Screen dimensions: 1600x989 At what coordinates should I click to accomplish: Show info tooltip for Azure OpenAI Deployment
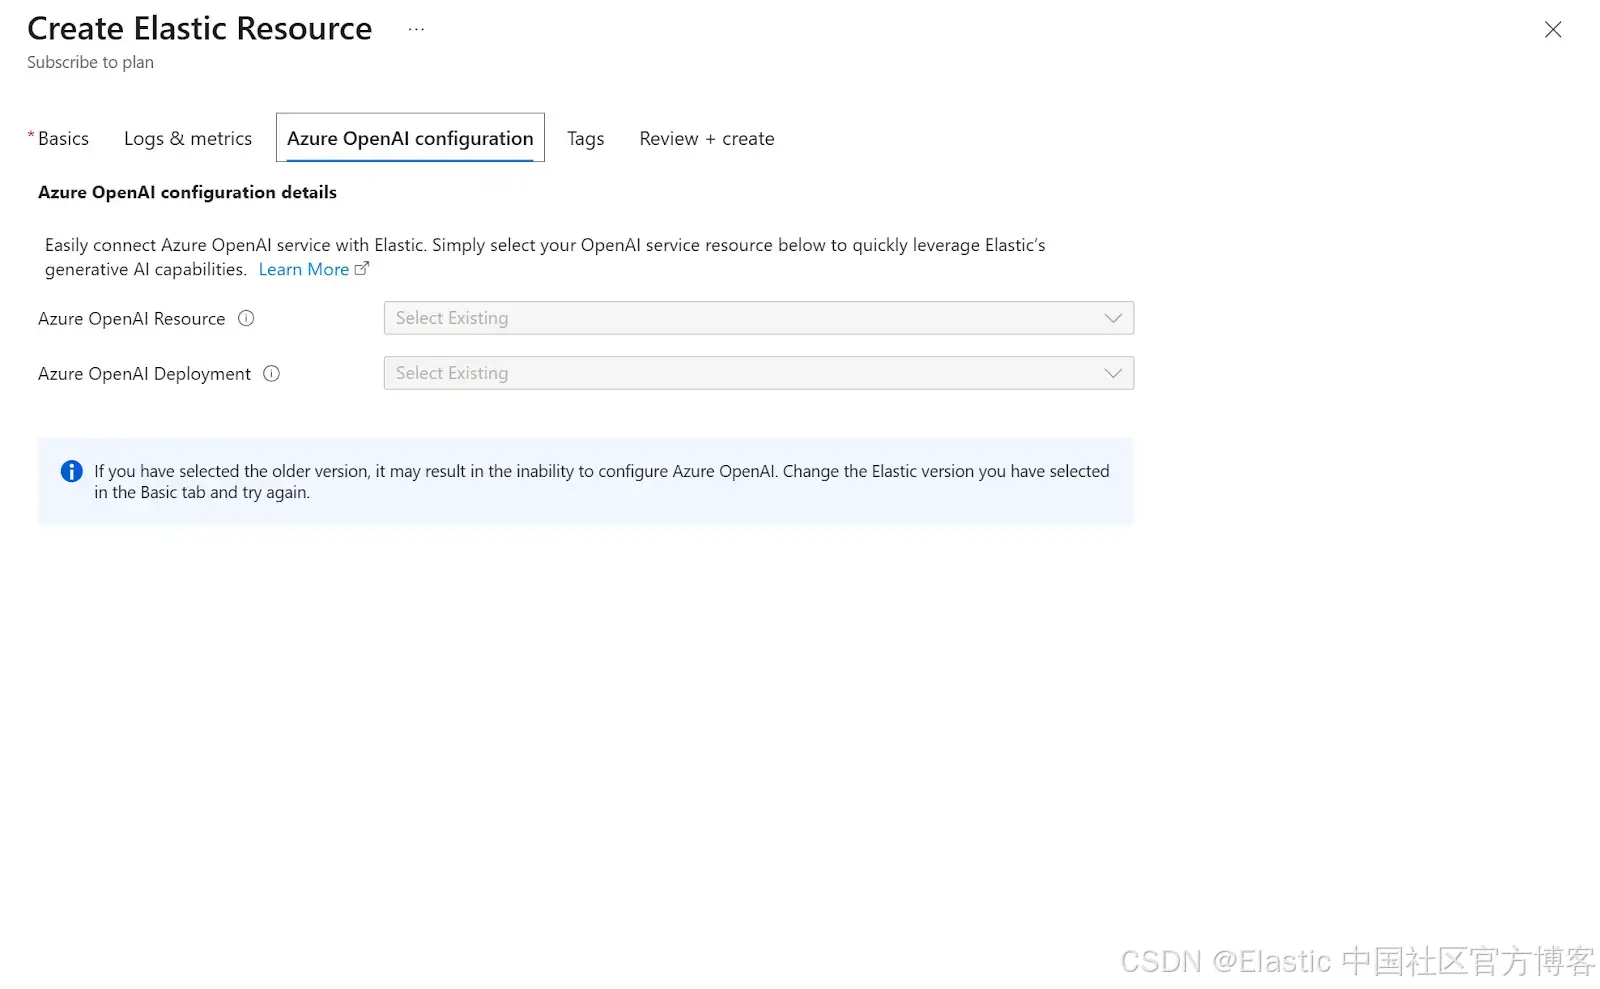271,373
